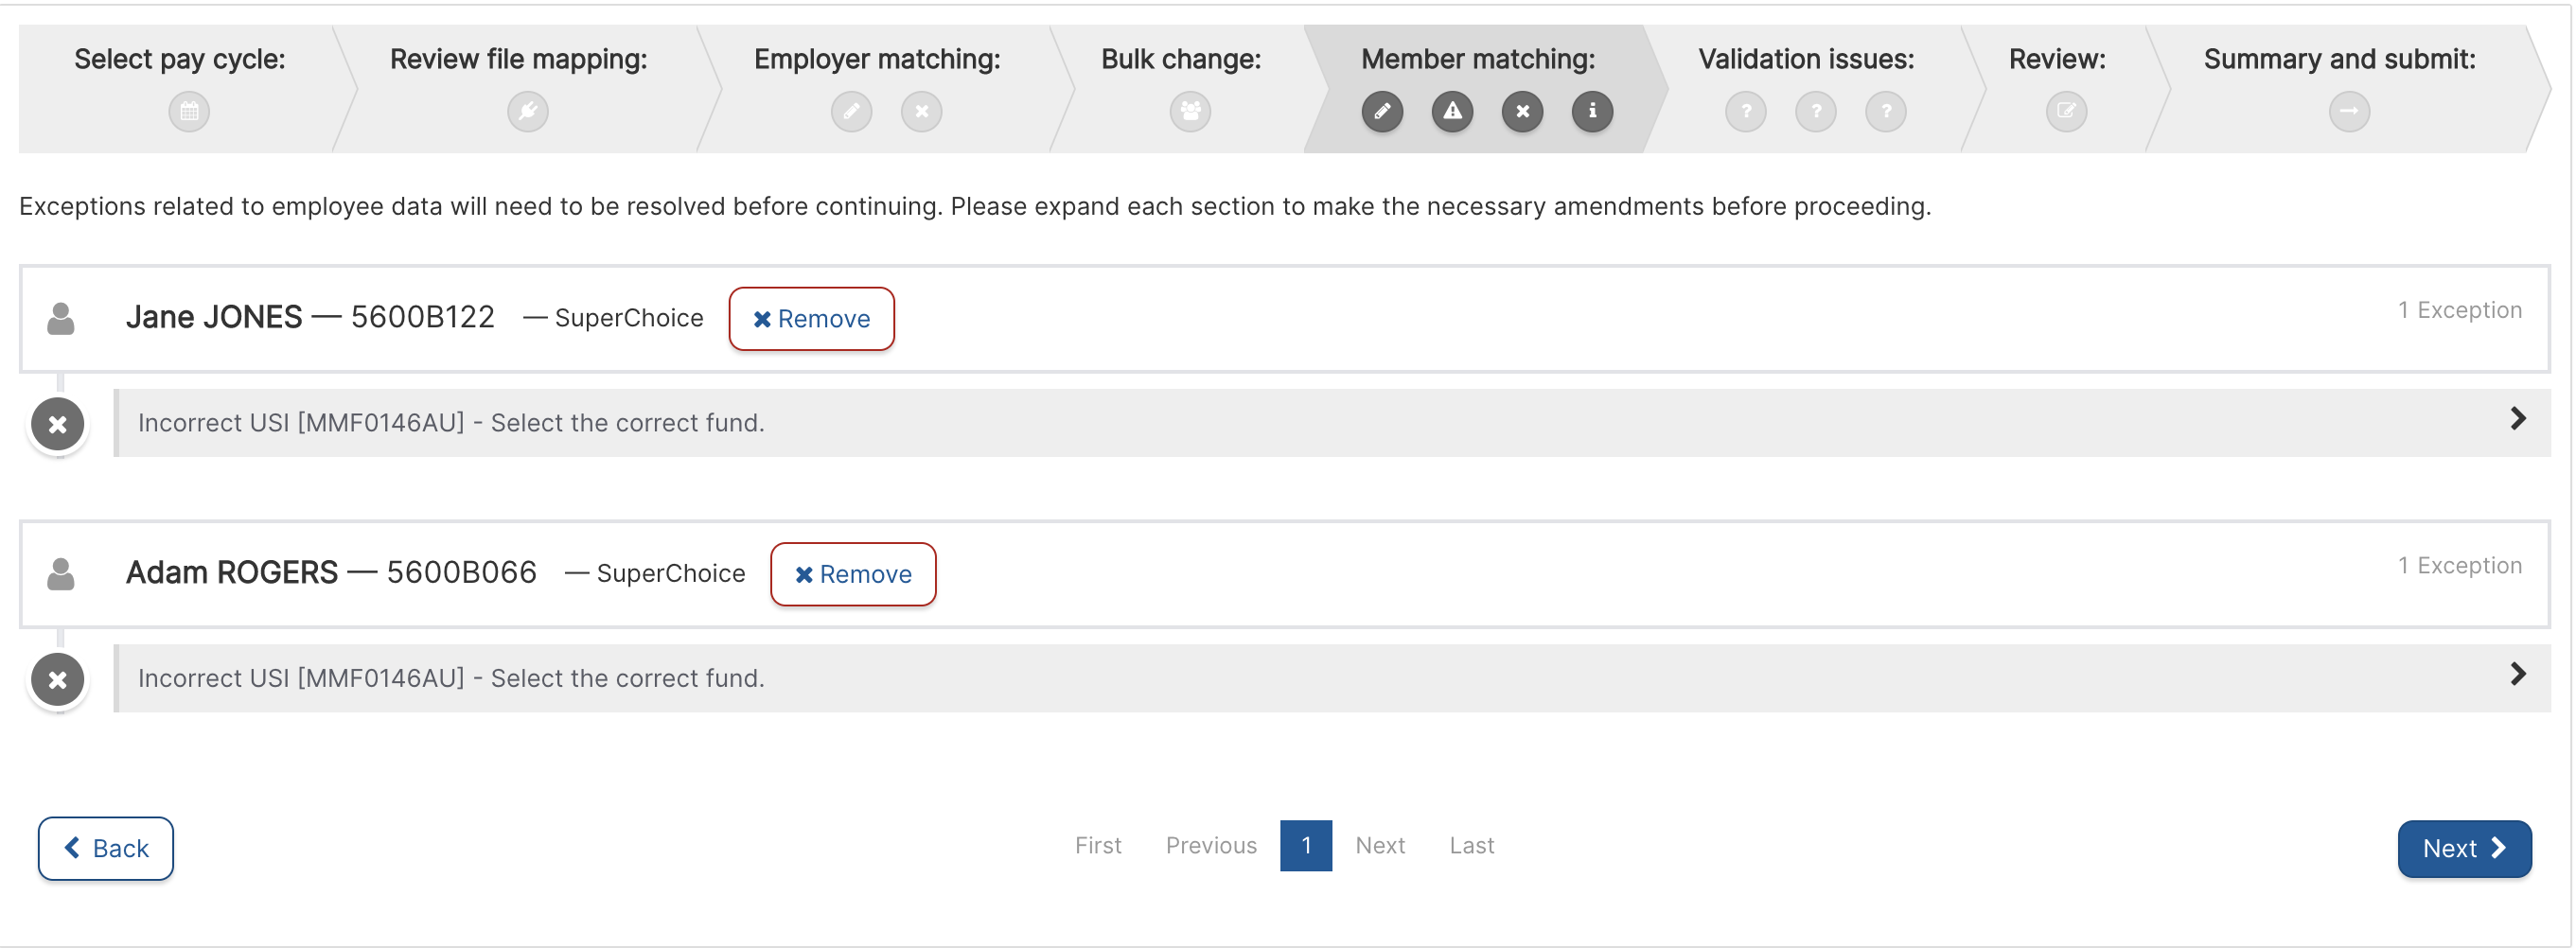Click the error X circle beside Jane JONES exception
The image size is (2576, 948).
(x=58, y=424)
